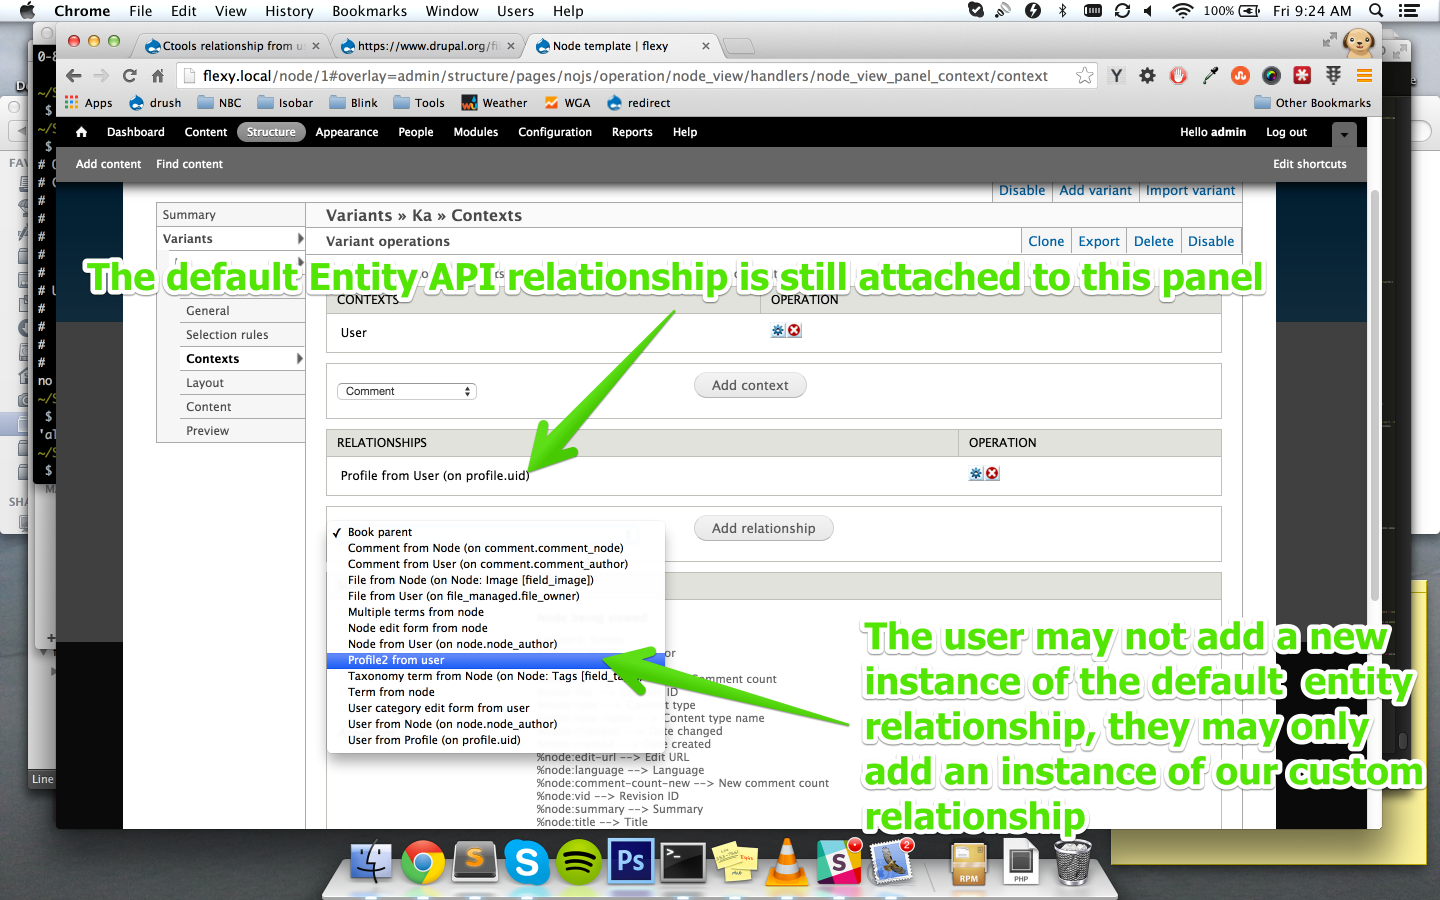Open Selection rules in the sidebar

pos(227,335)
